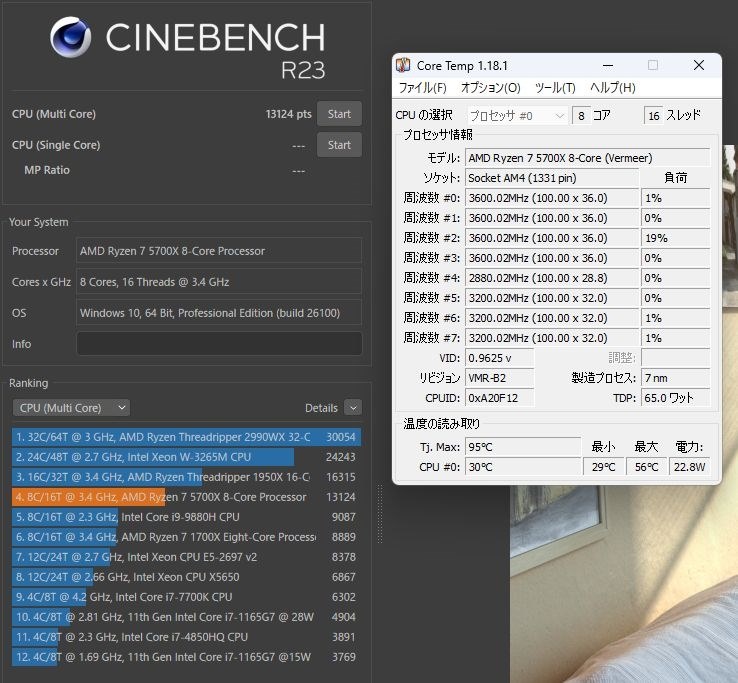Open the オプション(O) menu in Core Temp

click(x=490, y=88)
